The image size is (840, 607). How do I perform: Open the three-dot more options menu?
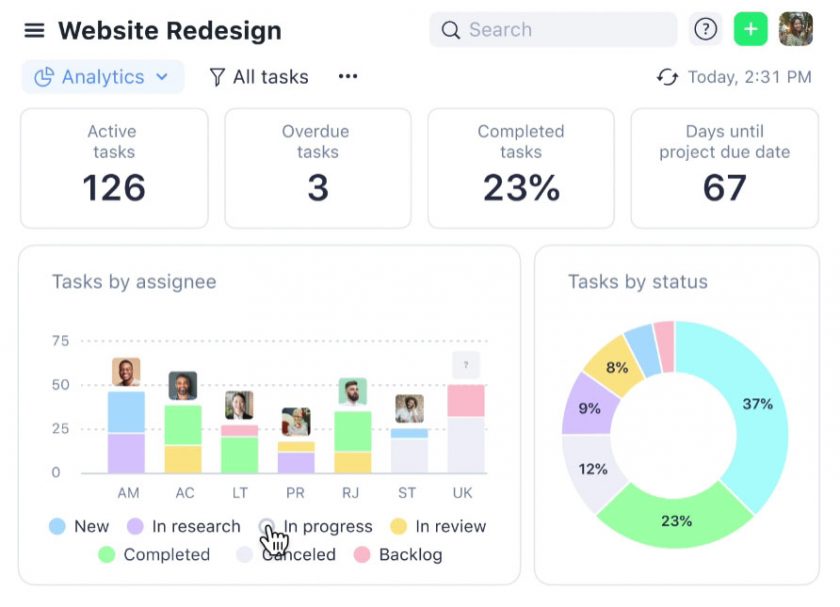coord(348,77)
